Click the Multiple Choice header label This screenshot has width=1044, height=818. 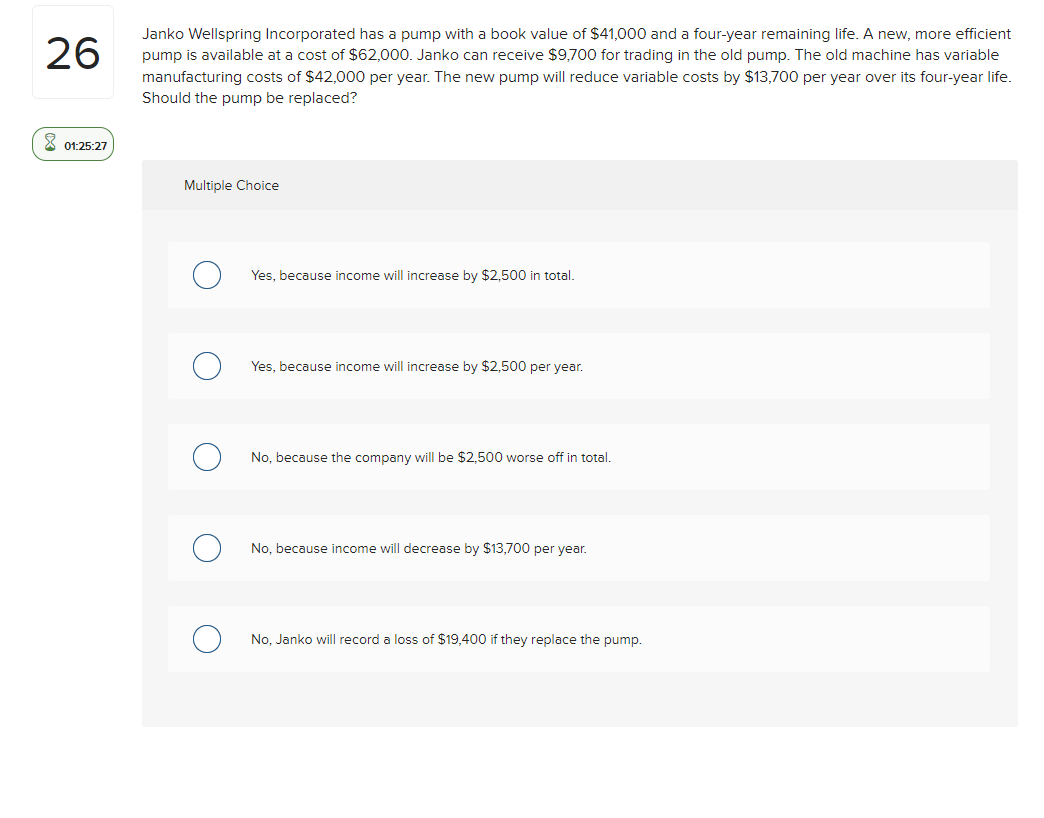pos(231,186)
